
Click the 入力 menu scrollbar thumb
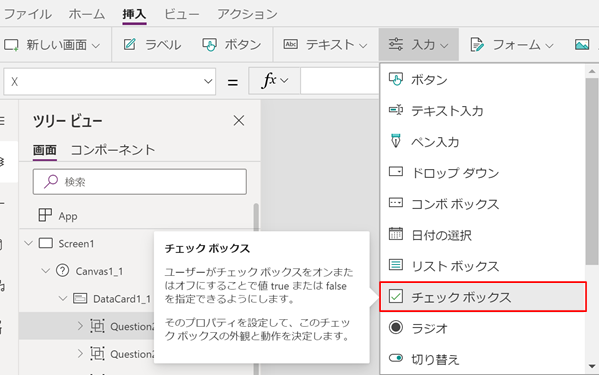point(592,171)
